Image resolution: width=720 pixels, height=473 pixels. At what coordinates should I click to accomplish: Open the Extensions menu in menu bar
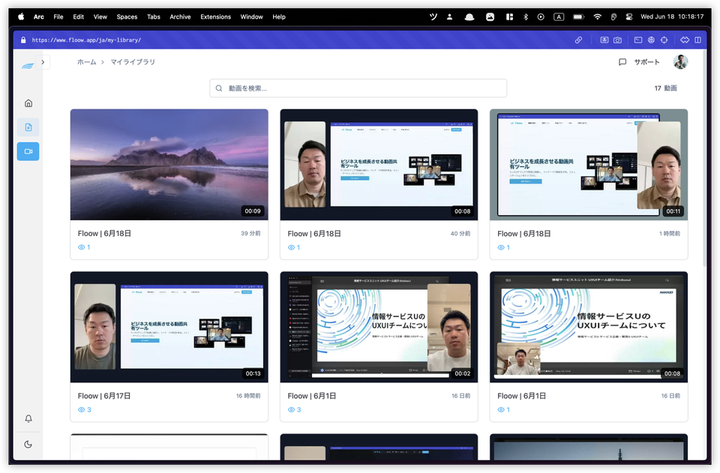click(215, 17)
